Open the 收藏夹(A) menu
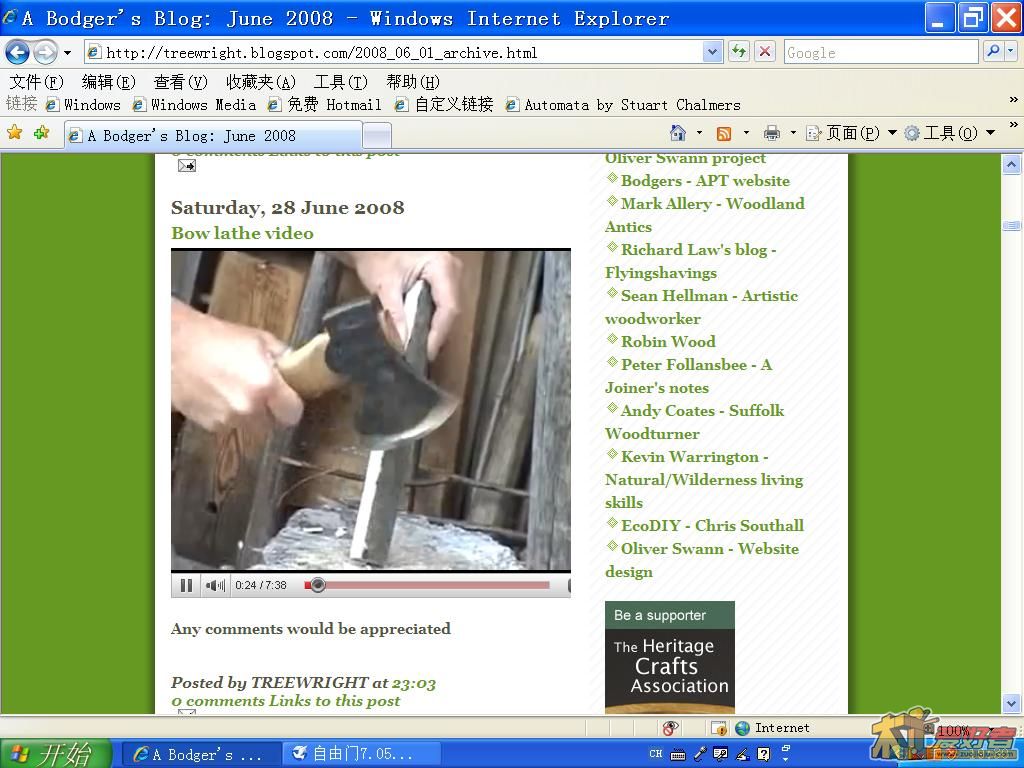Screen dimensions: 1024x768 click(x=260, y=82)
